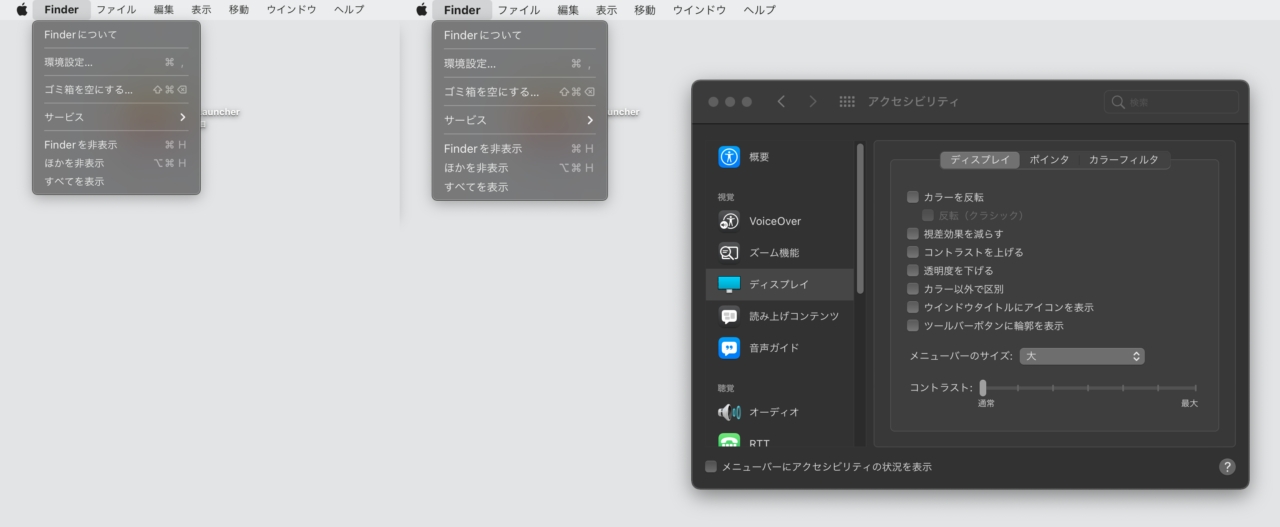Choose Finderを非表示 in the right, larger Finder menu
The width and height of the screenshot is (1280, 527).
(519, 148)
